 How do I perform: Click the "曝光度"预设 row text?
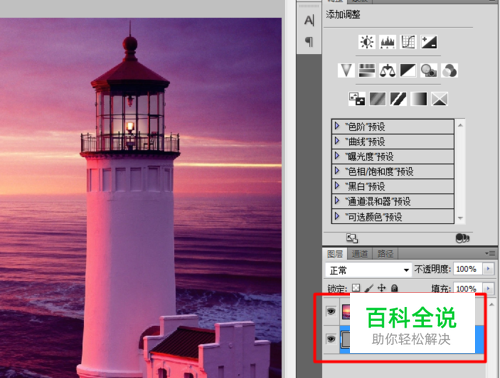point(369,156)
